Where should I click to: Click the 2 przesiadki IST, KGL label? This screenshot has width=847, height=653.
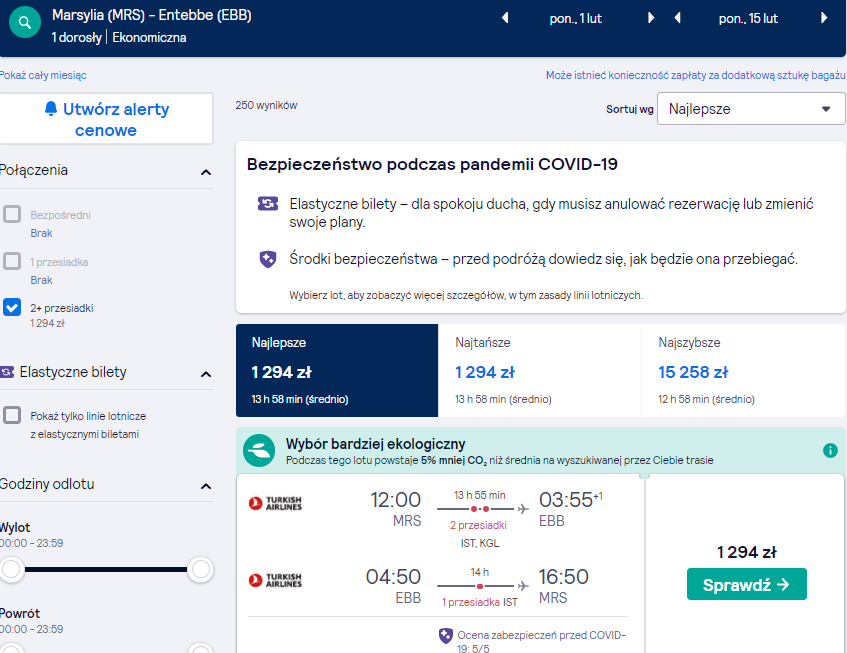pos(479,534)
